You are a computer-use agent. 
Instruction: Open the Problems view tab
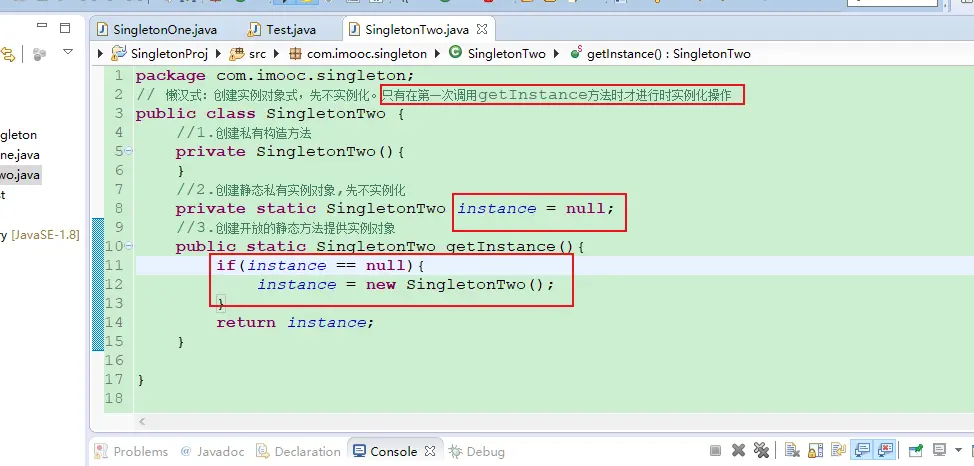[x=131, y=451]
